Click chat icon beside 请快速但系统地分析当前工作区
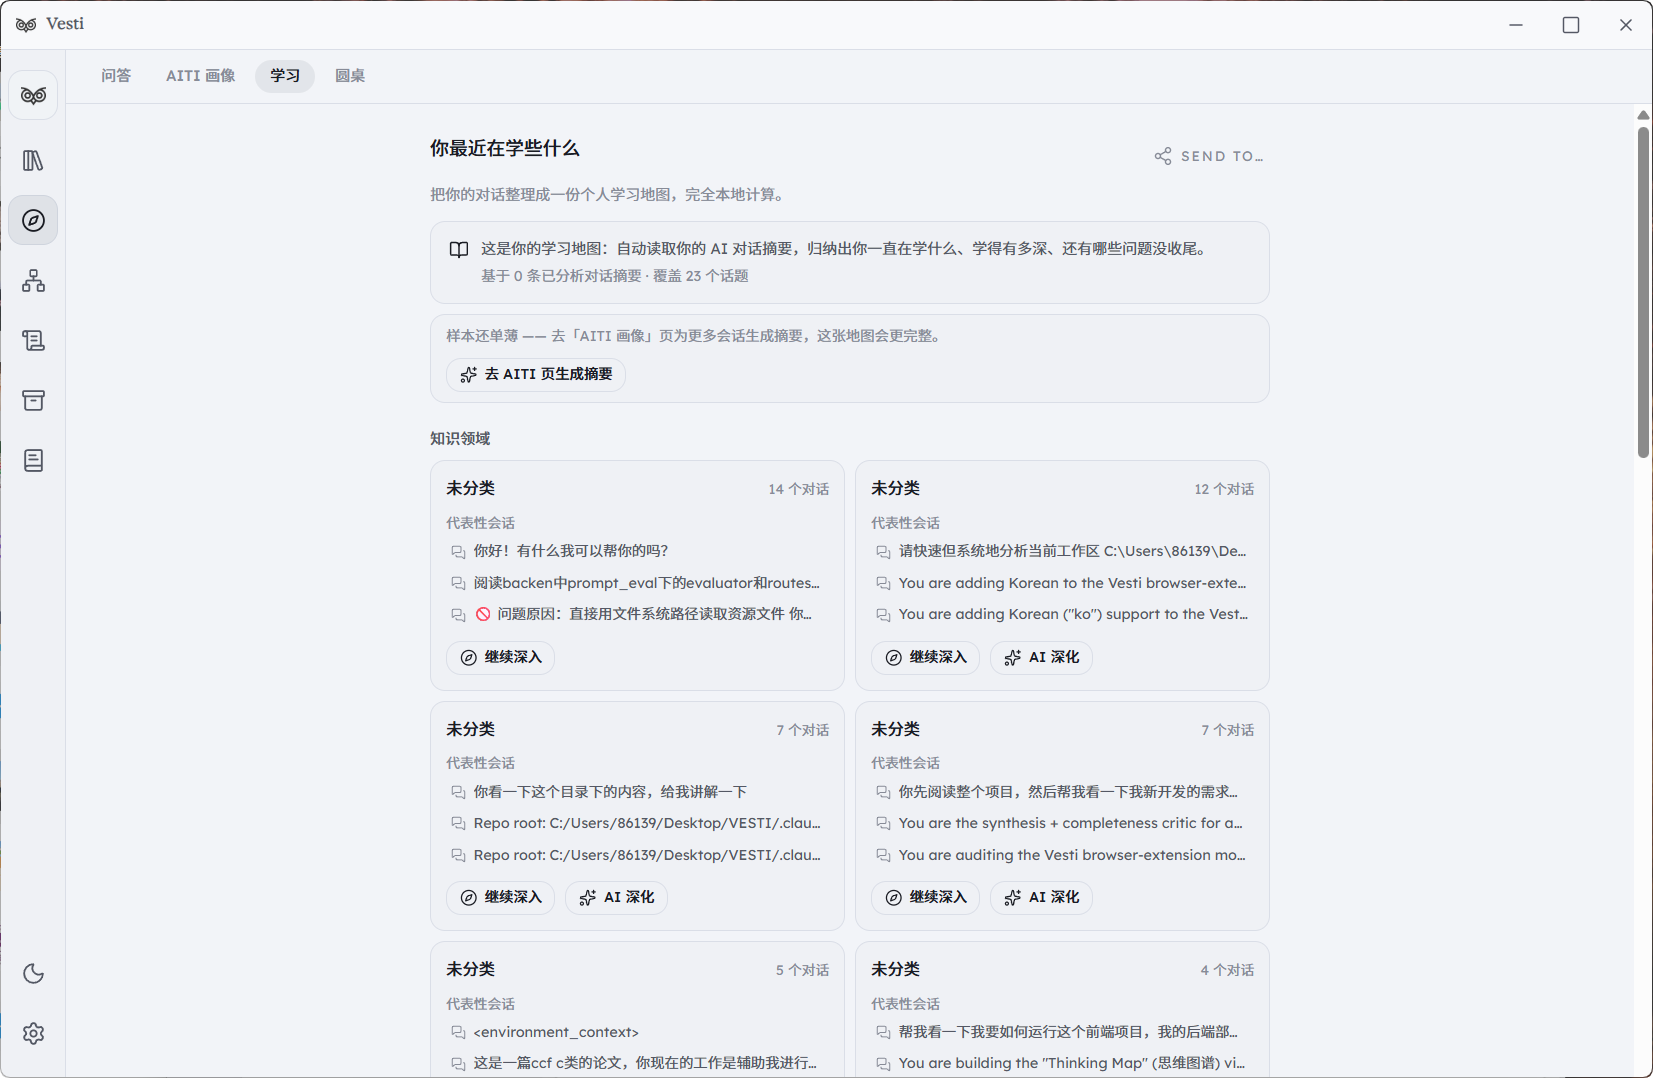The height and width of the screenshot is (1078, 1653). tap(883, 552)
